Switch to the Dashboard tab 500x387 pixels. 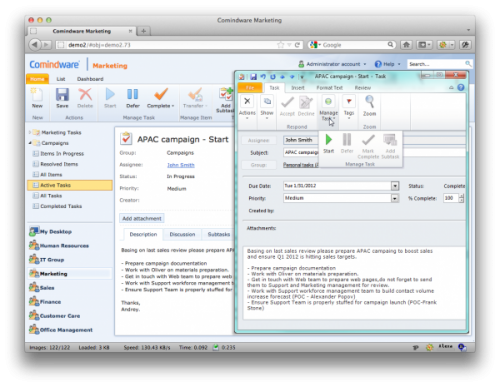pos(90,79)
